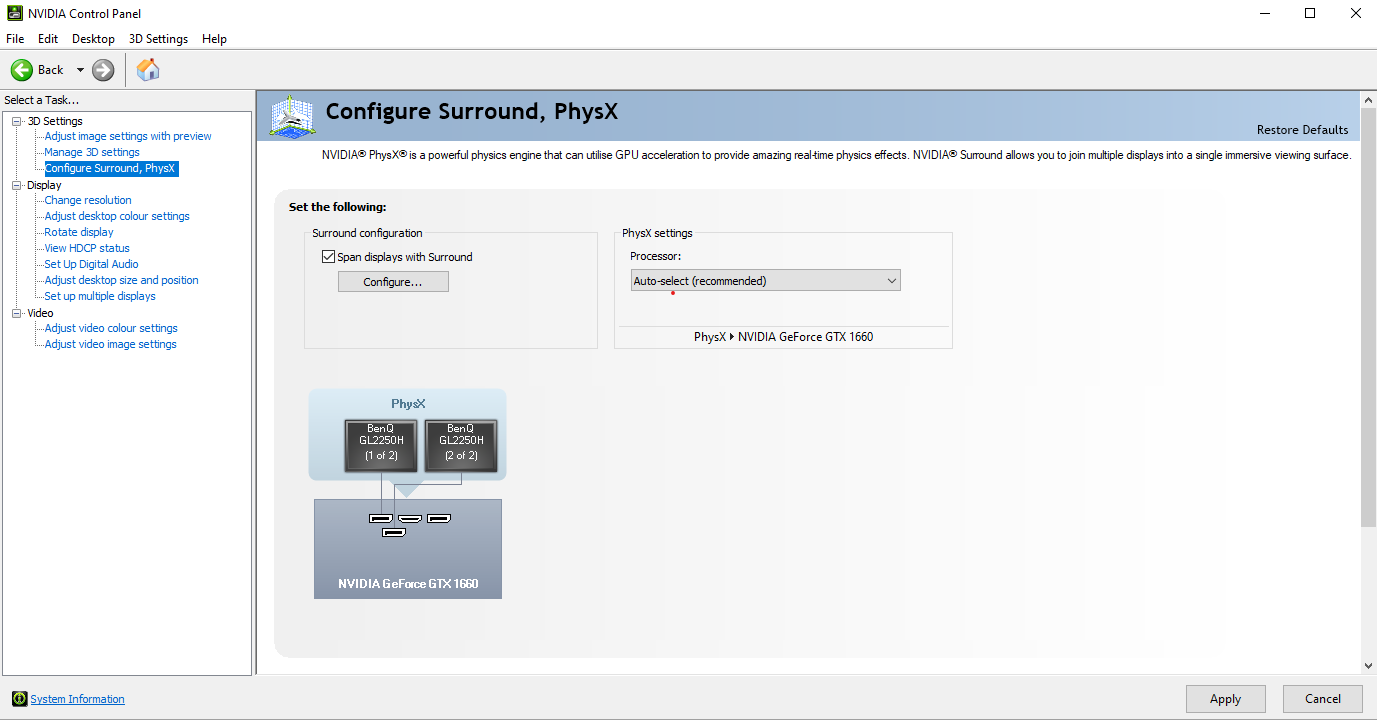Select the Change resolution task
The width and height of the screenshot is (1377, 721).
point(87,200)
